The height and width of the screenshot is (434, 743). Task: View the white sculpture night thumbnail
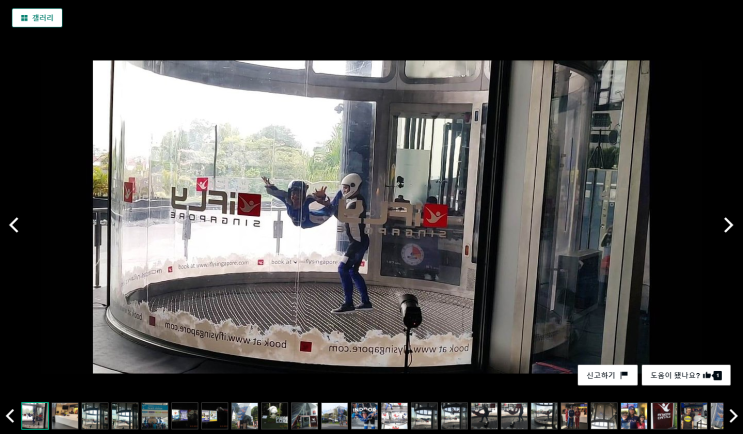tap(274, 416)
